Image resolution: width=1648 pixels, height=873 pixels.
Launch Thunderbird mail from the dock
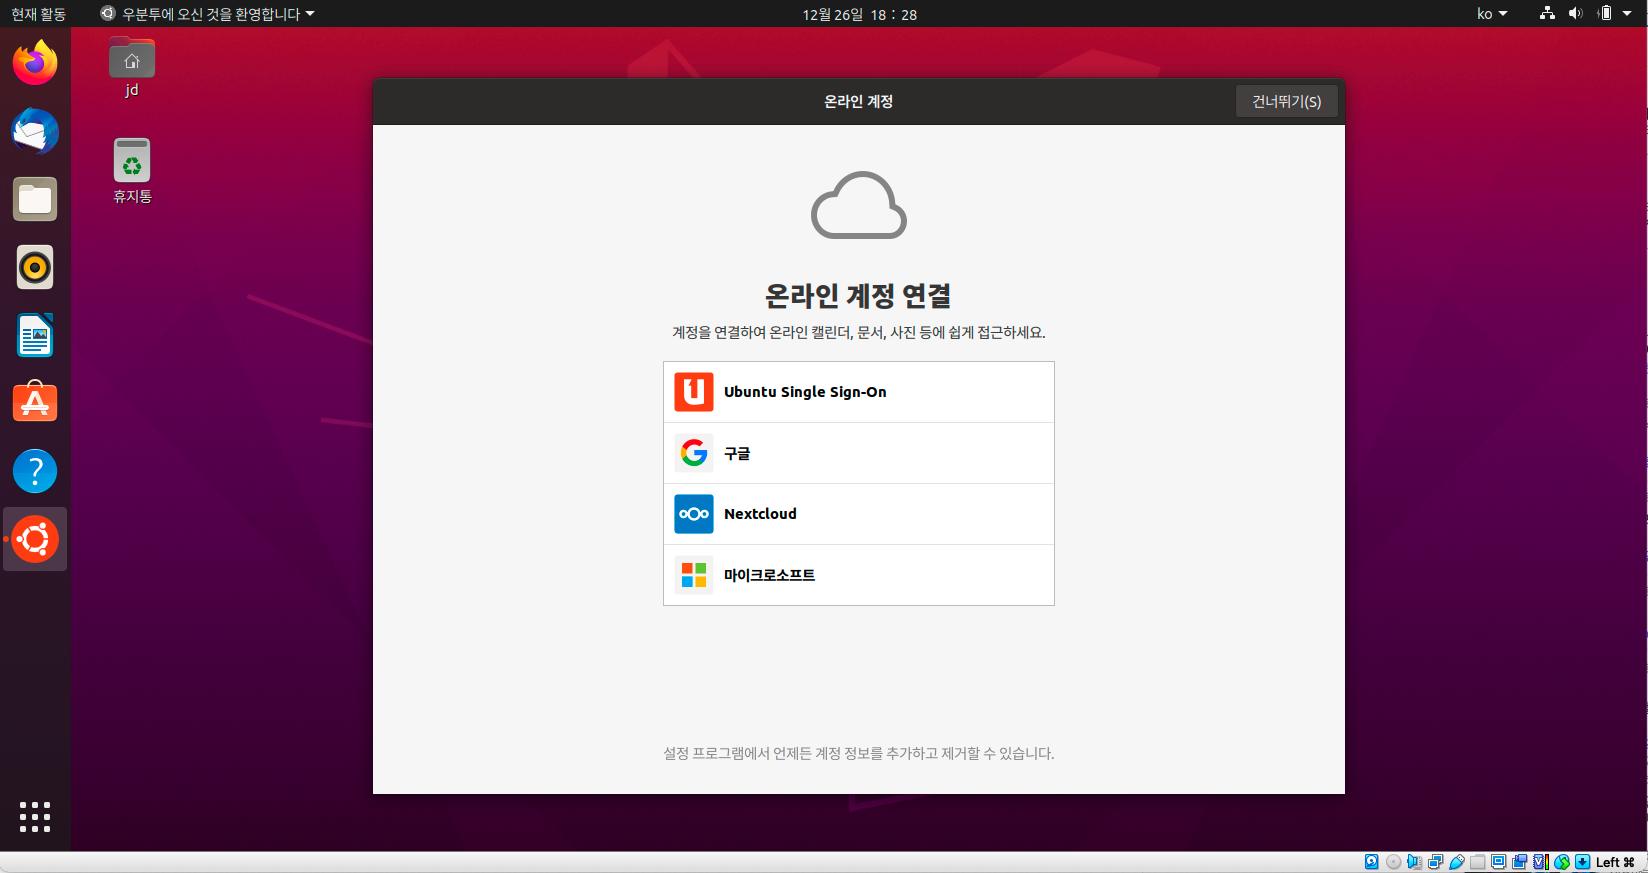[x=35, y=131]
